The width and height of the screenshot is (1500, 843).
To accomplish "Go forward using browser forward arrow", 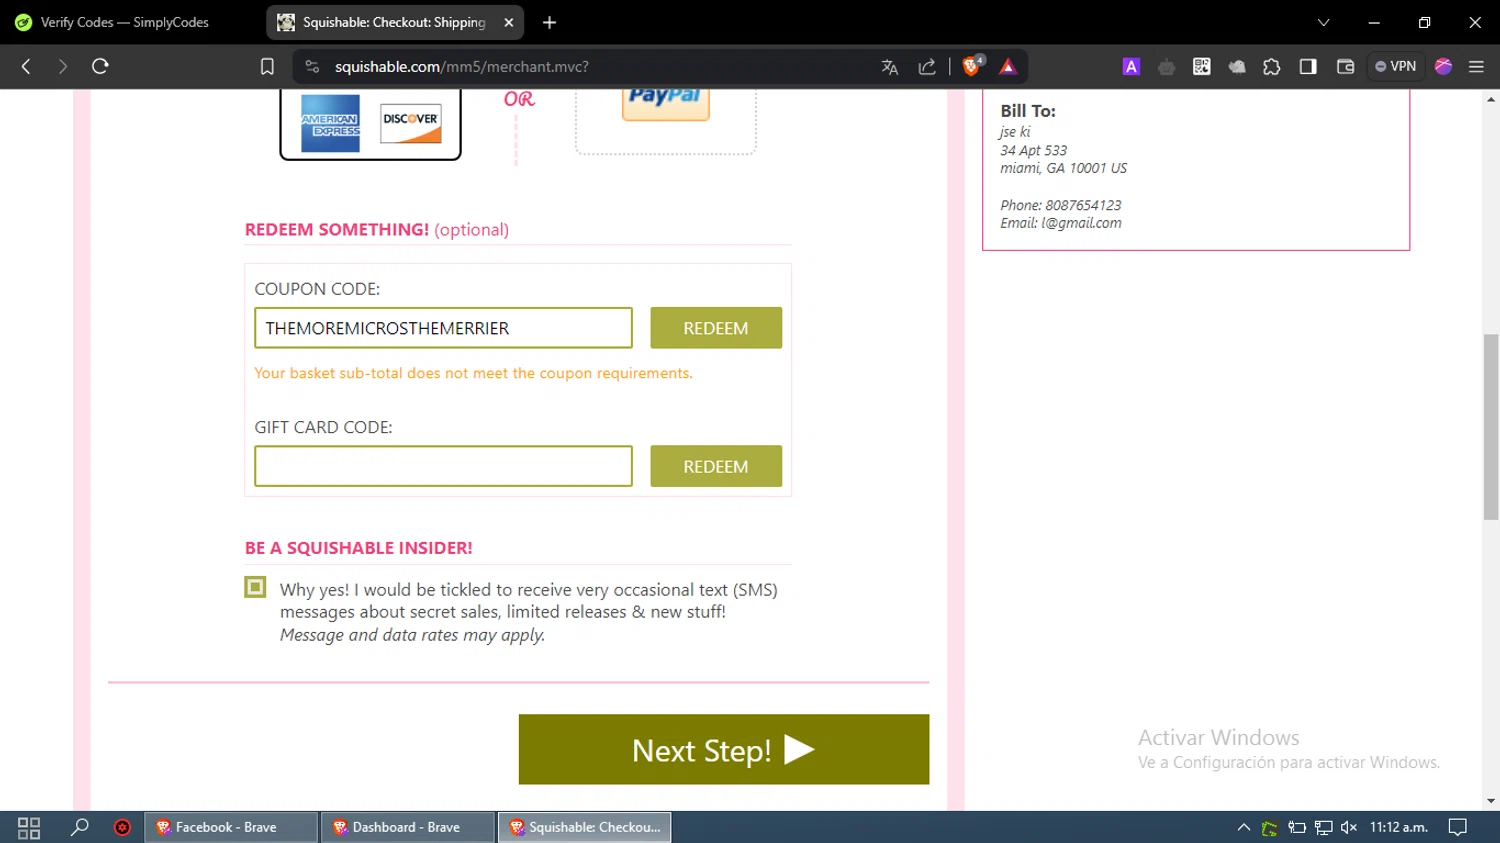I will [x=62, y=66].
